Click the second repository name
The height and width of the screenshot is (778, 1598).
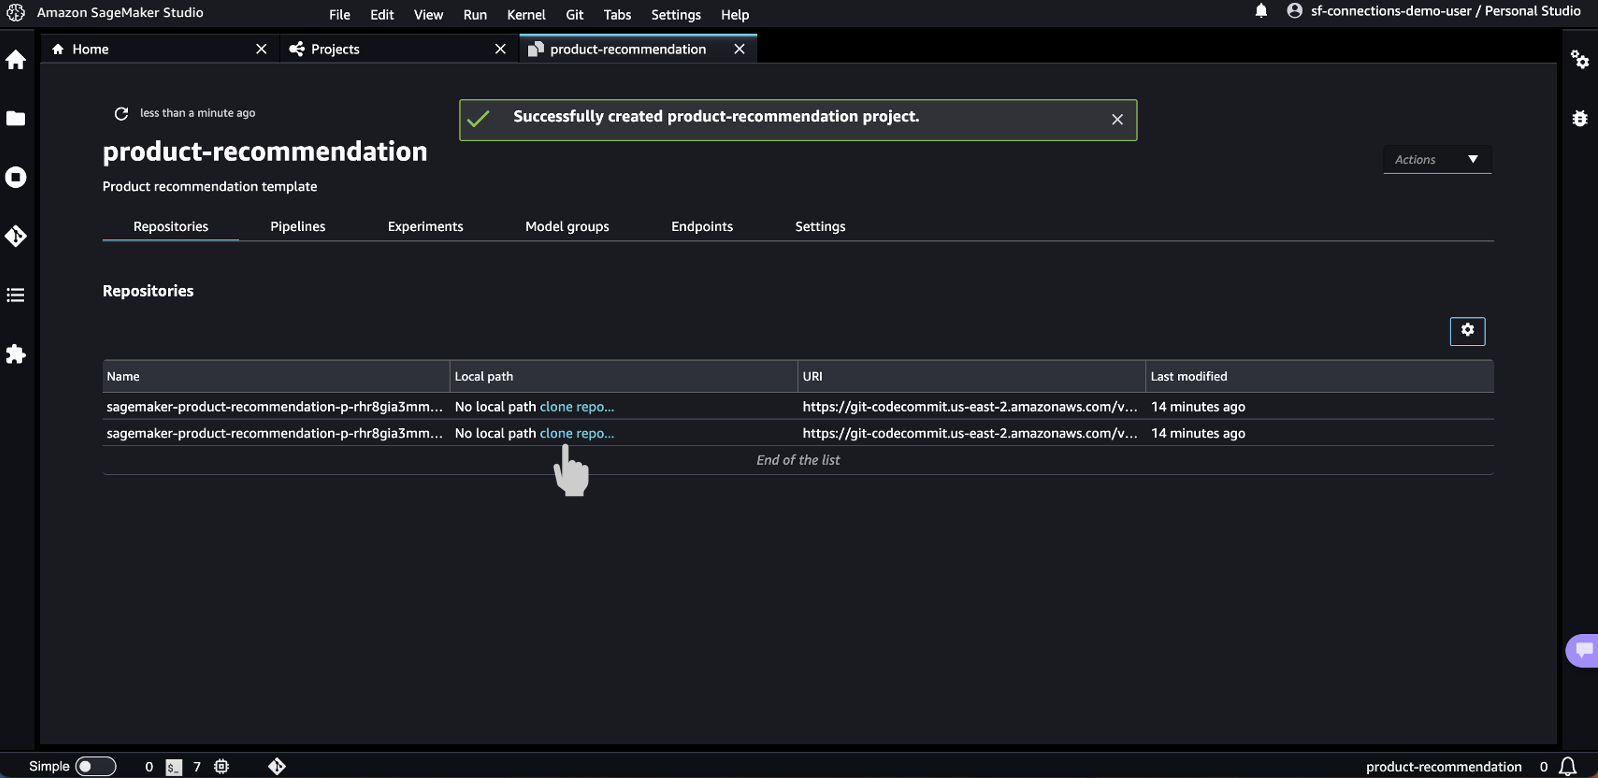tap(275, 433)
